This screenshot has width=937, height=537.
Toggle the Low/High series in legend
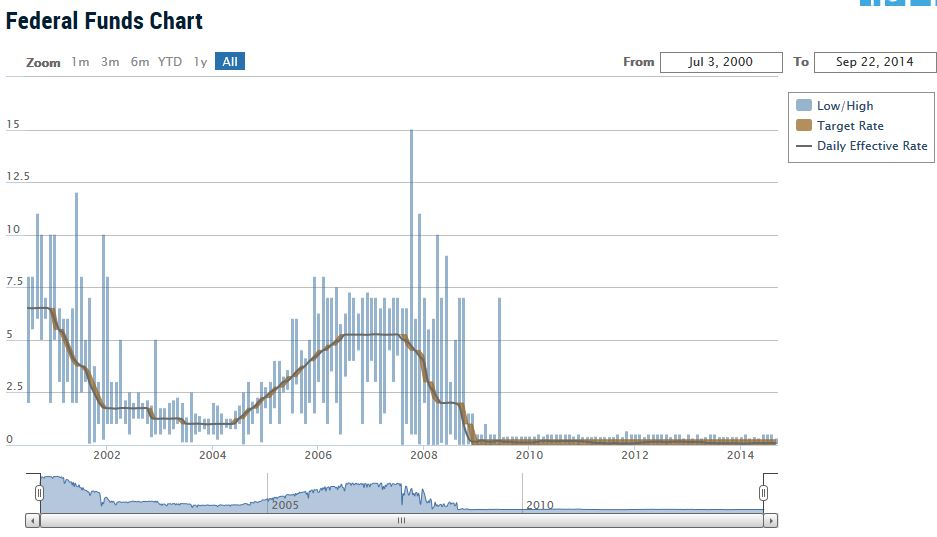(844, 106)
